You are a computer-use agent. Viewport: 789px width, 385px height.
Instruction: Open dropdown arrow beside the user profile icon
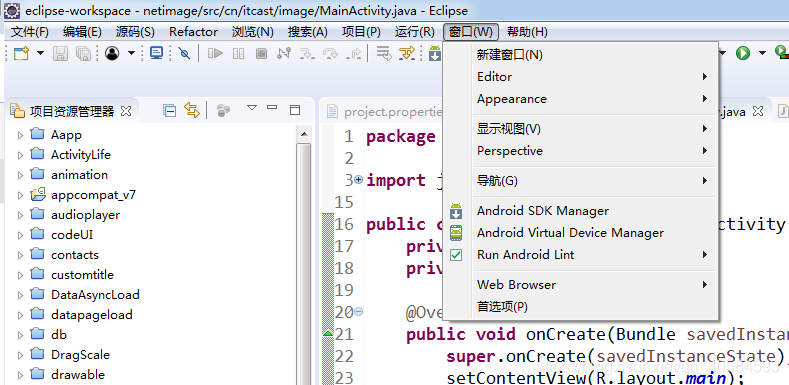coord(131,53)
